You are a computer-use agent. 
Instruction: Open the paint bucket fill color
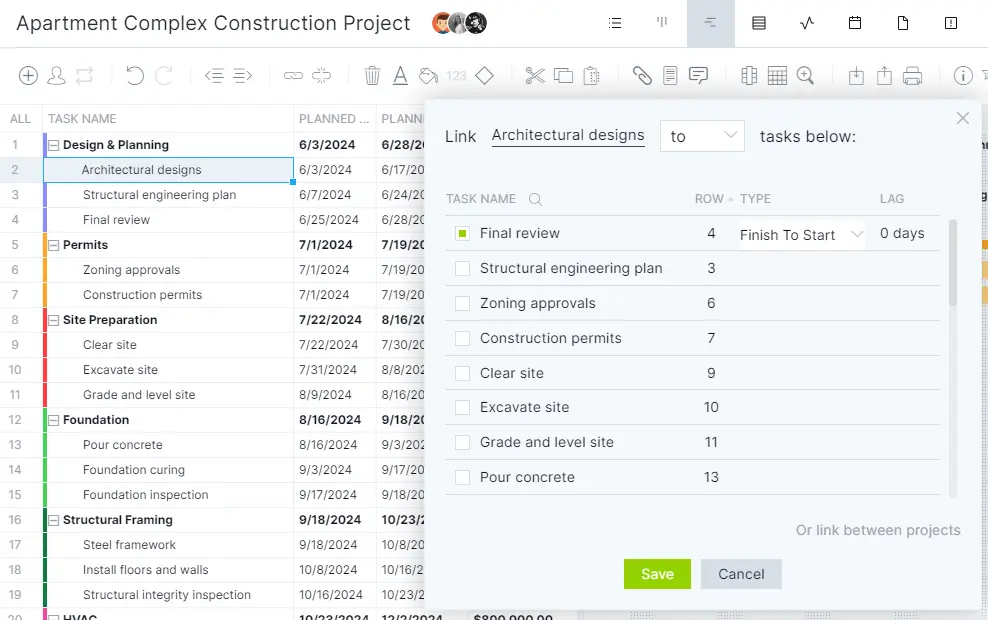click(428, 76)
